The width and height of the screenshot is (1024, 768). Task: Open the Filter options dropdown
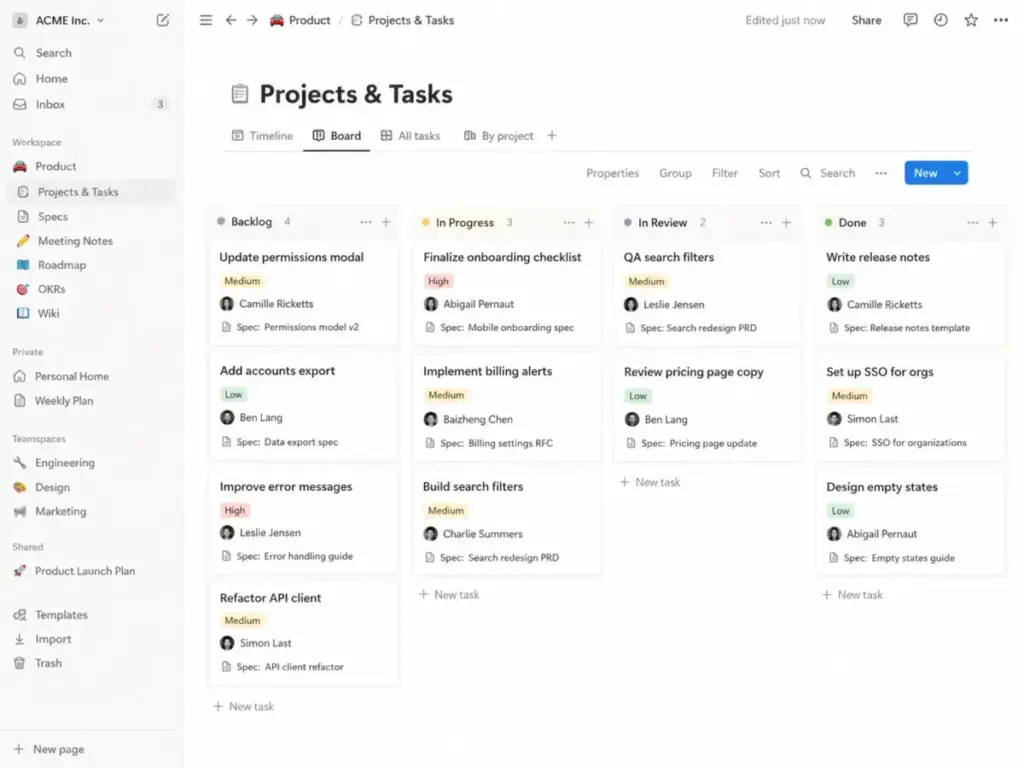pyautogui.click(x=724, y=173)
